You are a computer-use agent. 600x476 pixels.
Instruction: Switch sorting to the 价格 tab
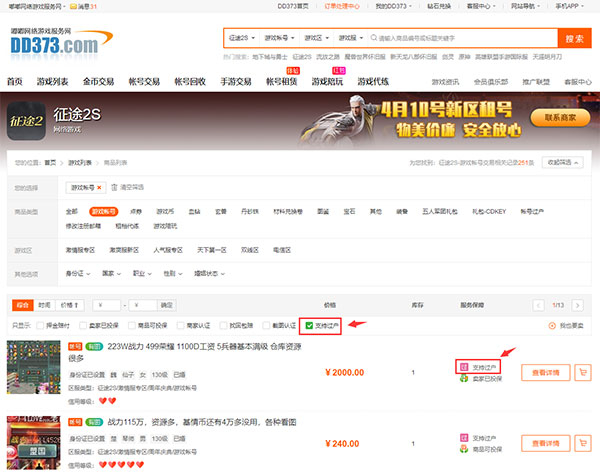click(x=70, y=305)
